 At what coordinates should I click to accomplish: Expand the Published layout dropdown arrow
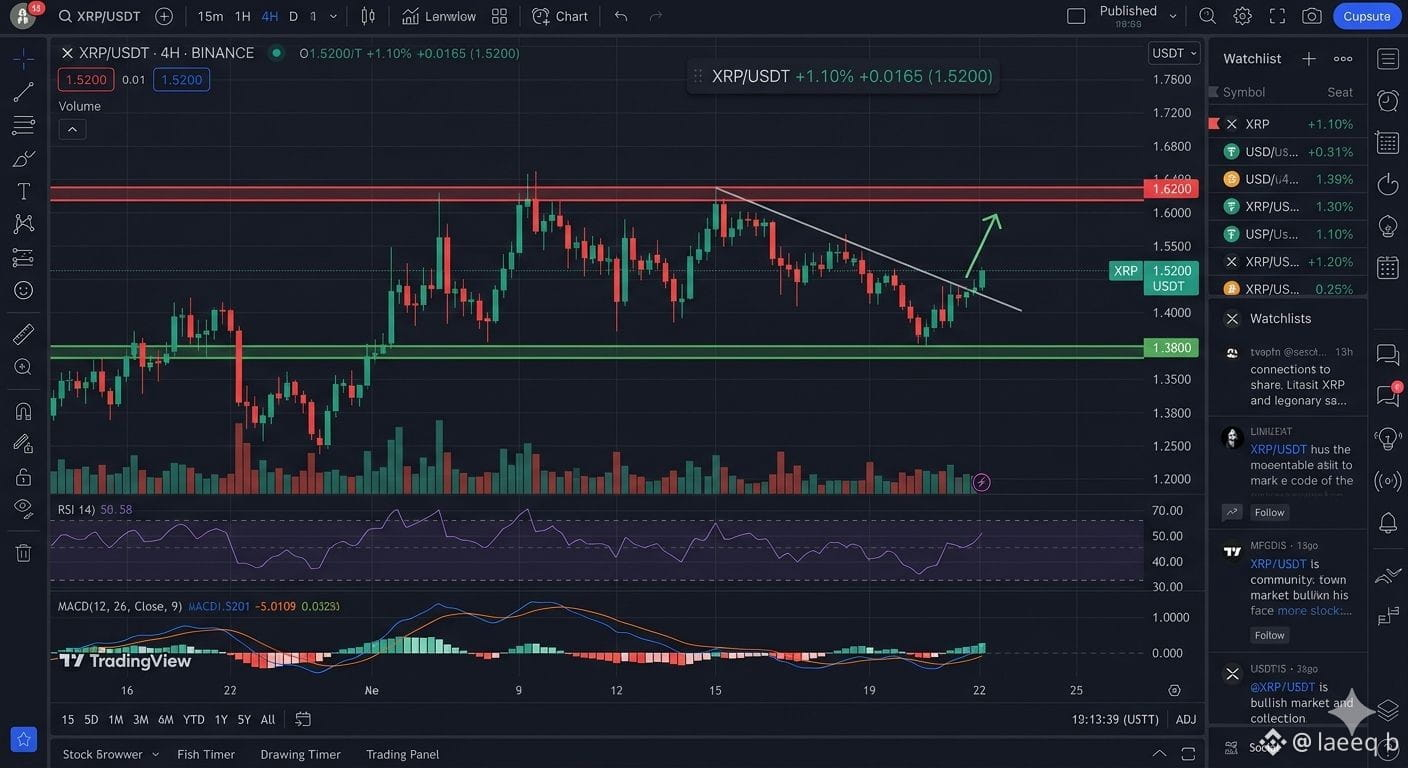[1173, 16]
